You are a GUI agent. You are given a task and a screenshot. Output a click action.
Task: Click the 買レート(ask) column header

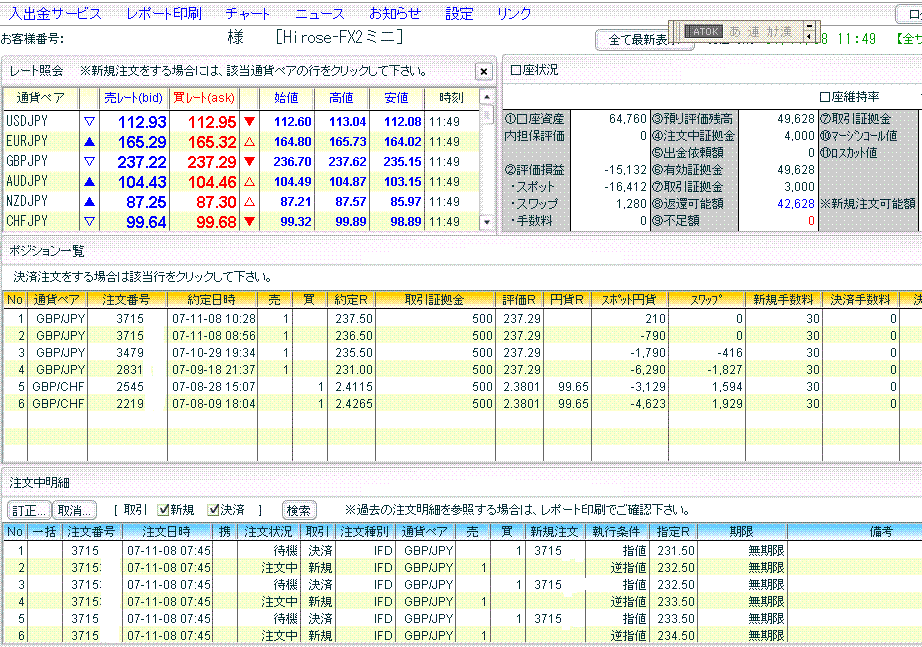point(204,98)
